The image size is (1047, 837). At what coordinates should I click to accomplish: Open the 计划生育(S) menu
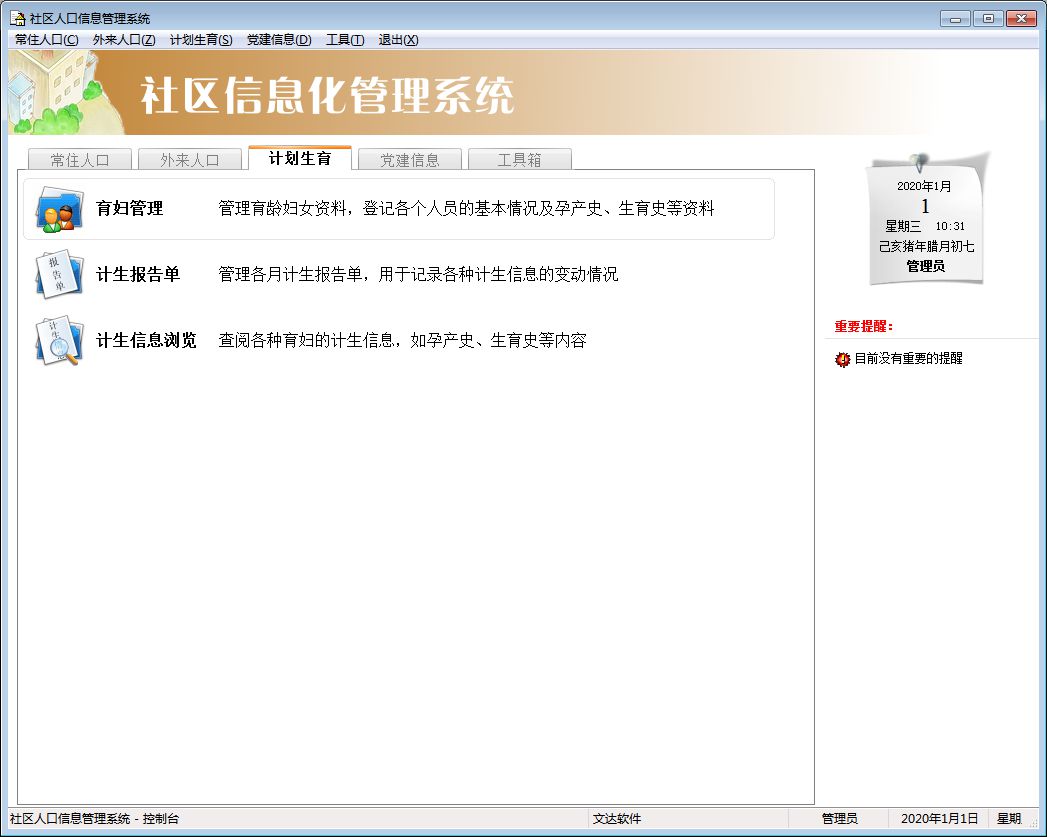[201, 40]
